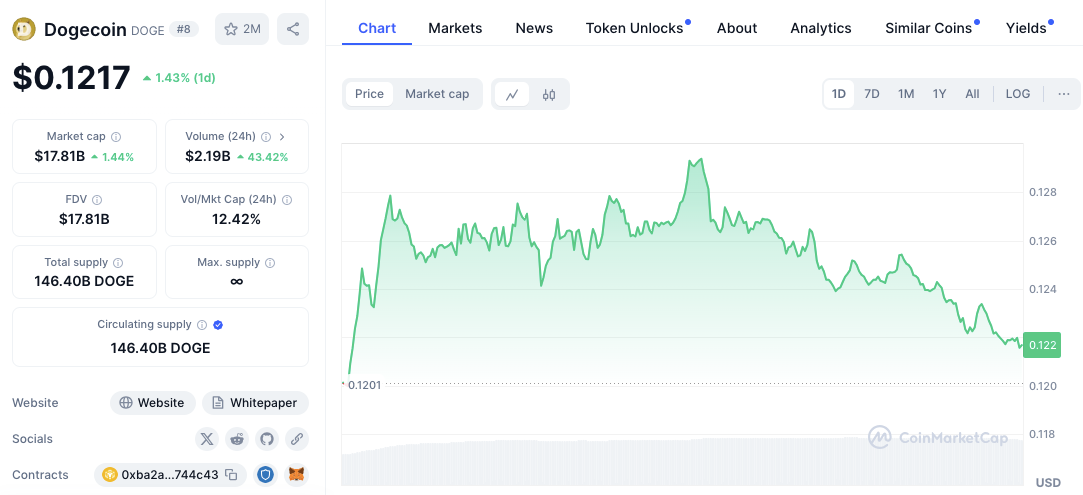Click the blue shield wallet icon

[265, 475]
